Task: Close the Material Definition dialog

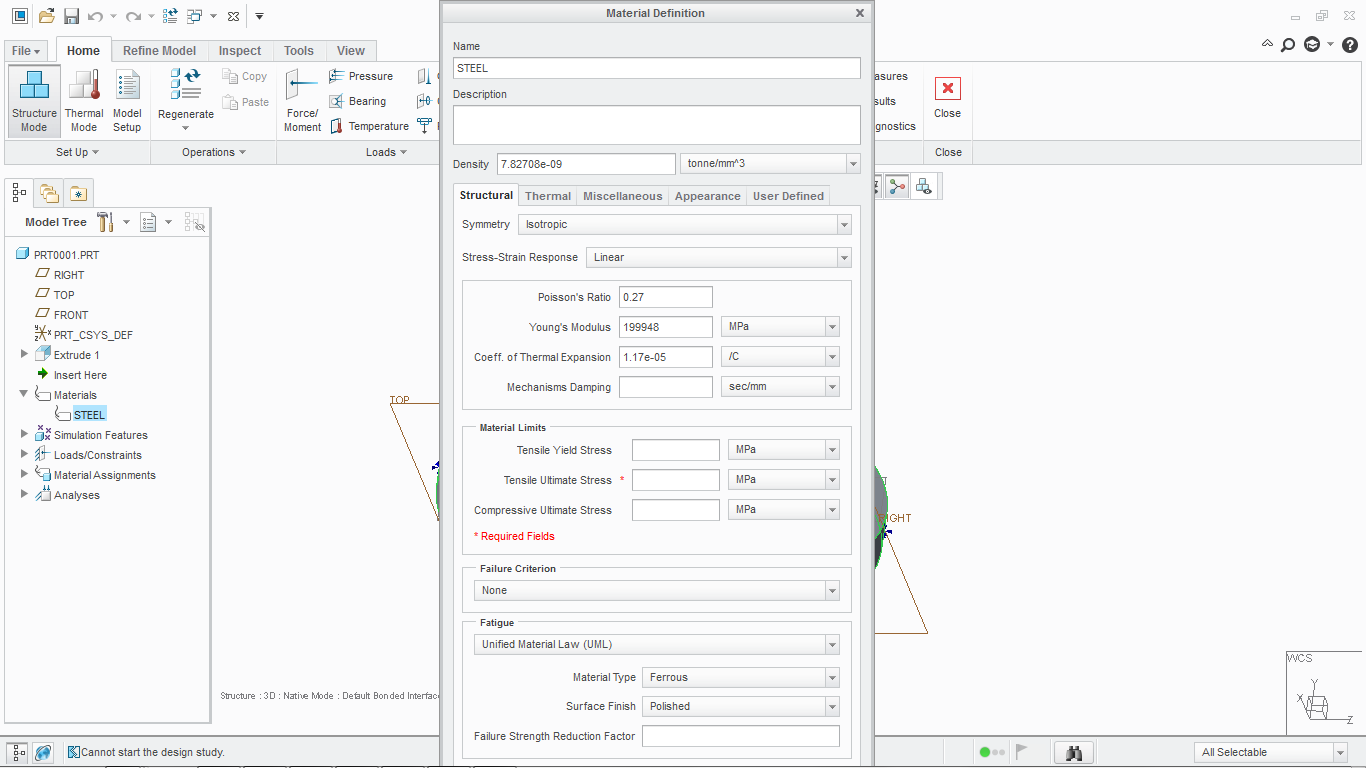Action: tap(860, 13)
